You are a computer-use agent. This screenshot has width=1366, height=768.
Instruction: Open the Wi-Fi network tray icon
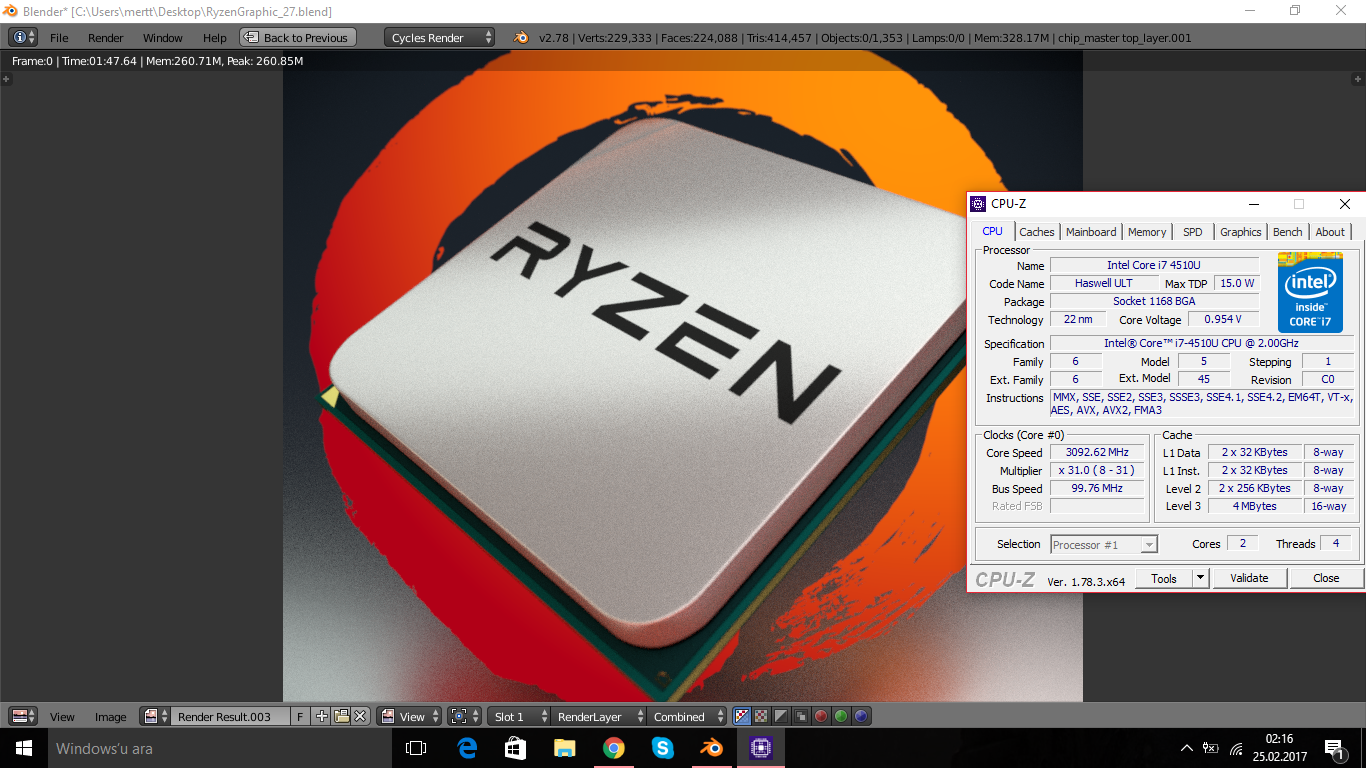[x=1236, y=748]
